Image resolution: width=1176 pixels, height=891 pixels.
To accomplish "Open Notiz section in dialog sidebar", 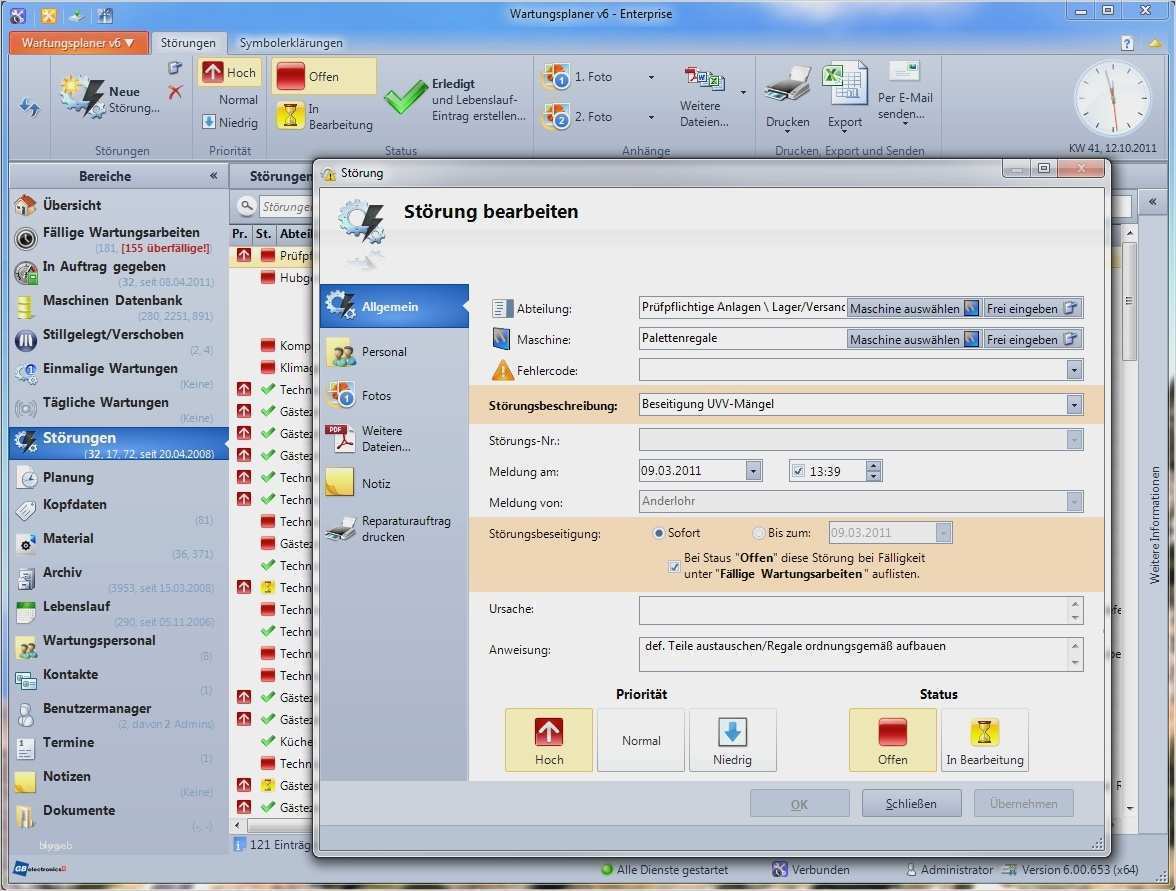I will [376, 483].
